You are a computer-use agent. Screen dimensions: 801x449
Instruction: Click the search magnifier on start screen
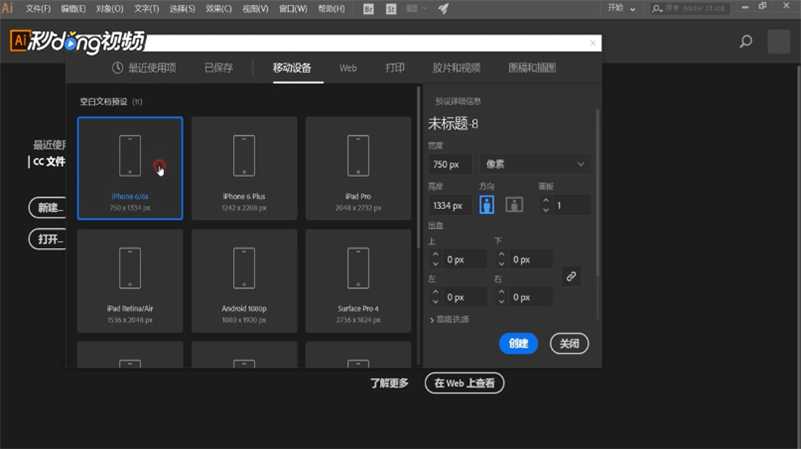click(x=746, y=41)
